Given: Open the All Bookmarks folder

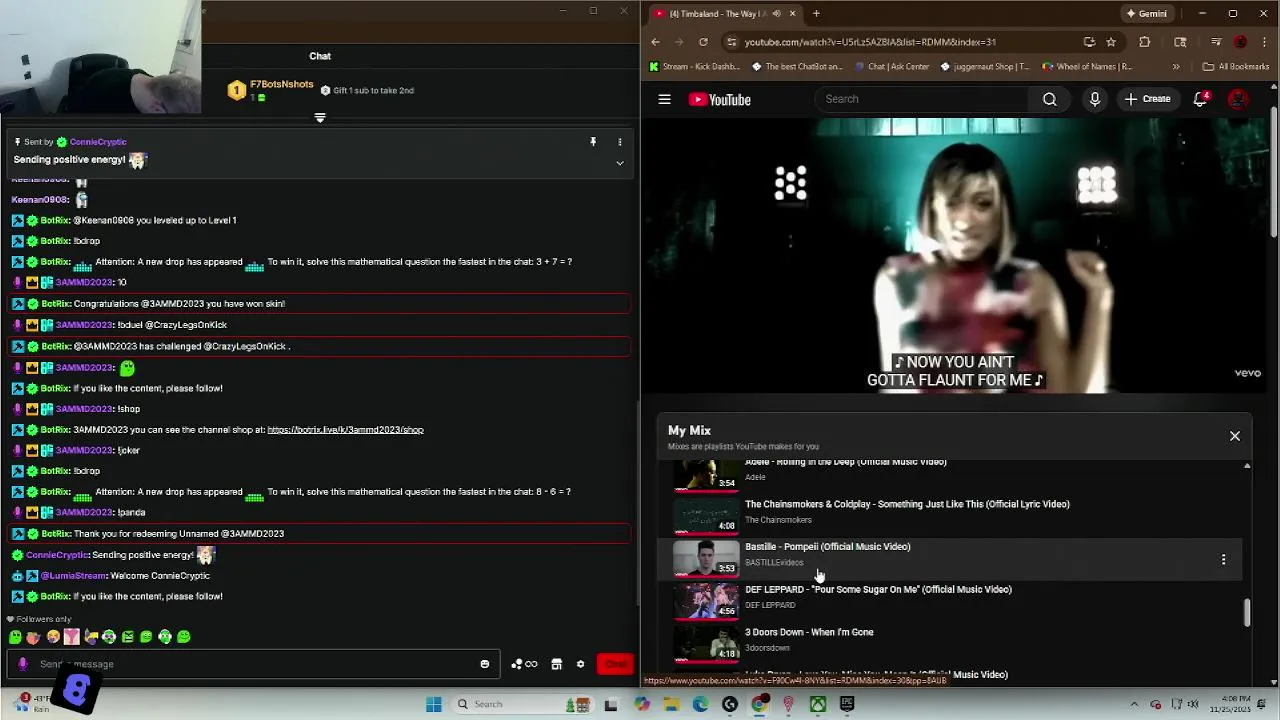Looking at the screenshot, I should click(x=1236, y=67).
